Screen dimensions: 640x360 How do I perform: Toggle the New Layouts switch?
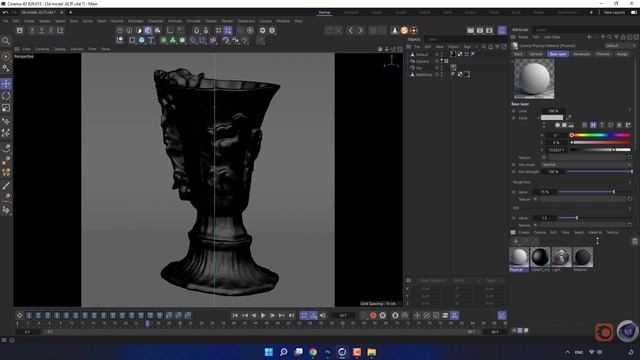click(x=634, y=12)
